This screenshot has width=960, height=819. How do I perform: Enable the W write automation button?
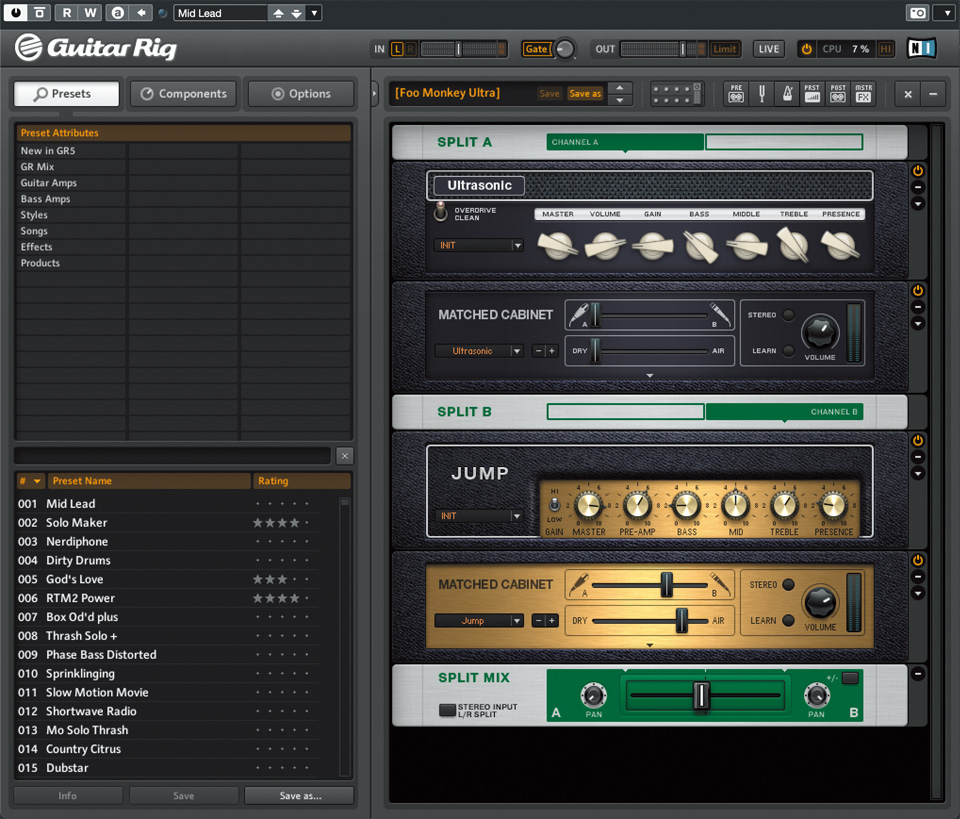click(91, 13)
